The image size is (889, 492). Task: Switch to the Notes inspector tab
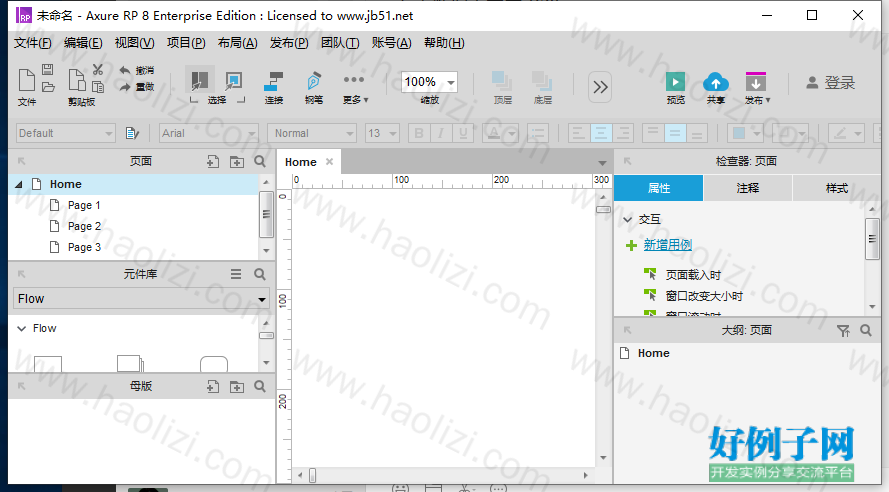click(x=747, y=188)
